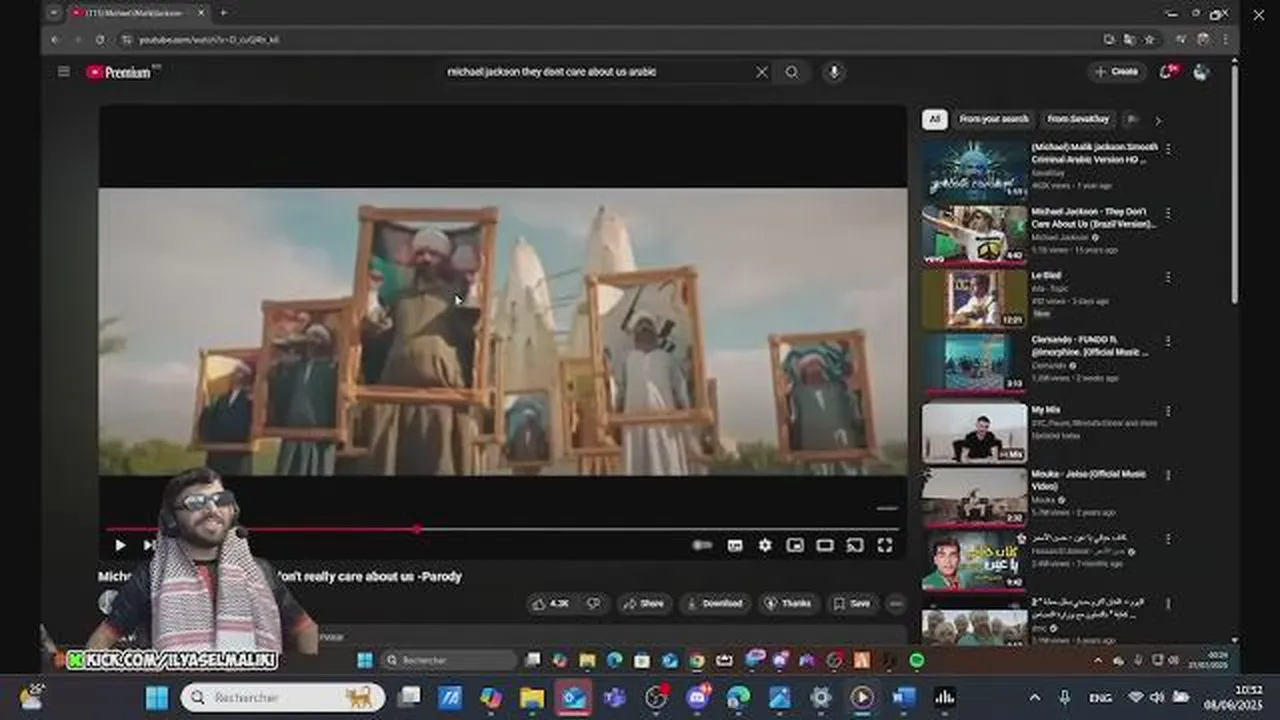Open the player settings gear
The height and width of the screenshot is (720, 1280).
pos(765,545)
